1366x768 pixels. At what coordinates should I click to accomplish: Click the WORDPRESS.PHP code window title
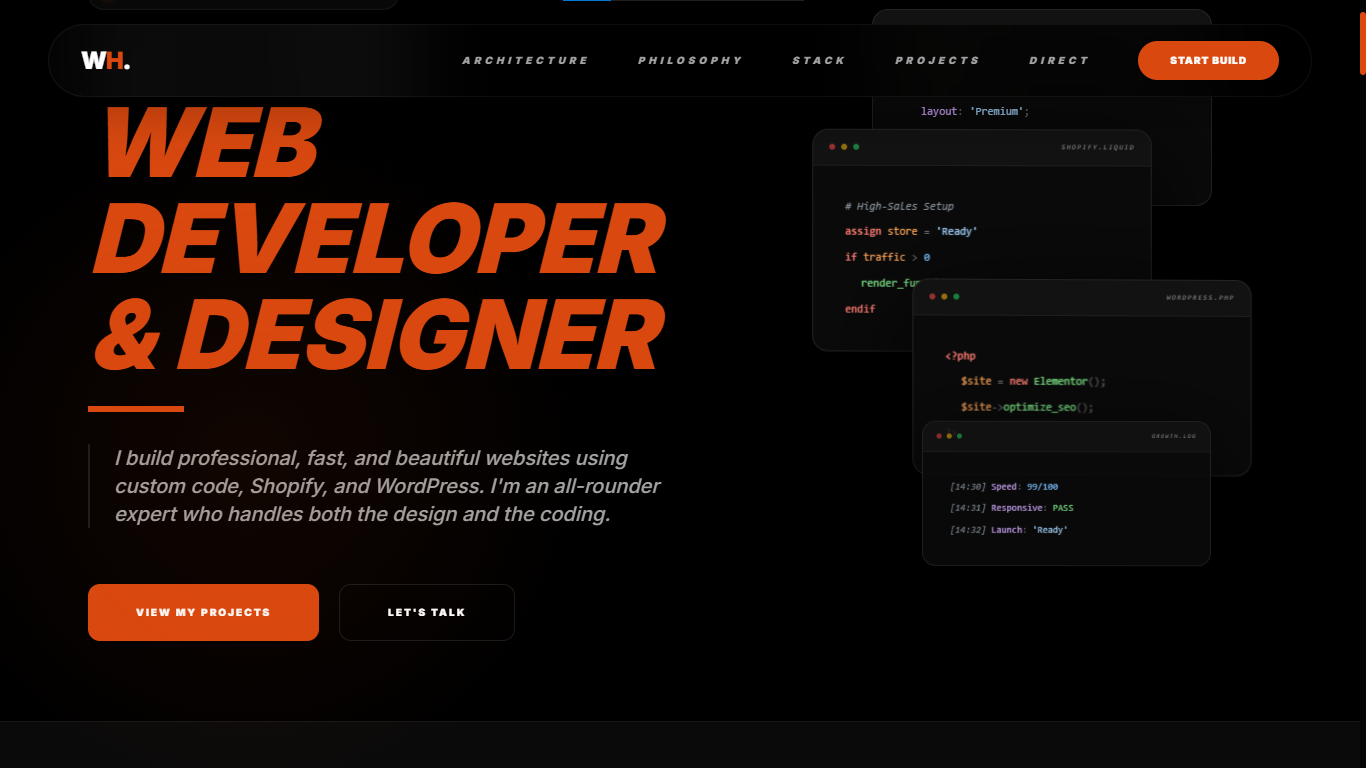coord(1200,298)
